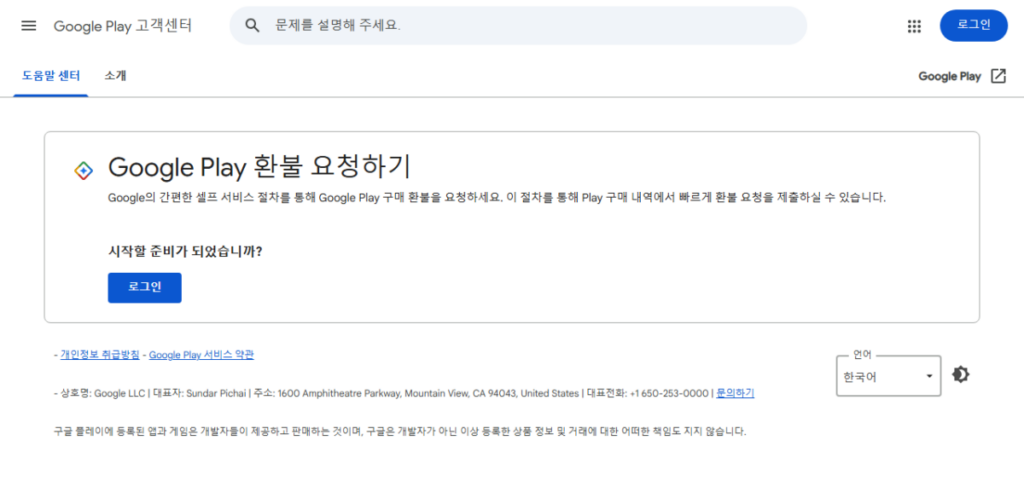Open the Google Play text link
1024x481 pixels.
pyautogui.click(x=950, y=76)
